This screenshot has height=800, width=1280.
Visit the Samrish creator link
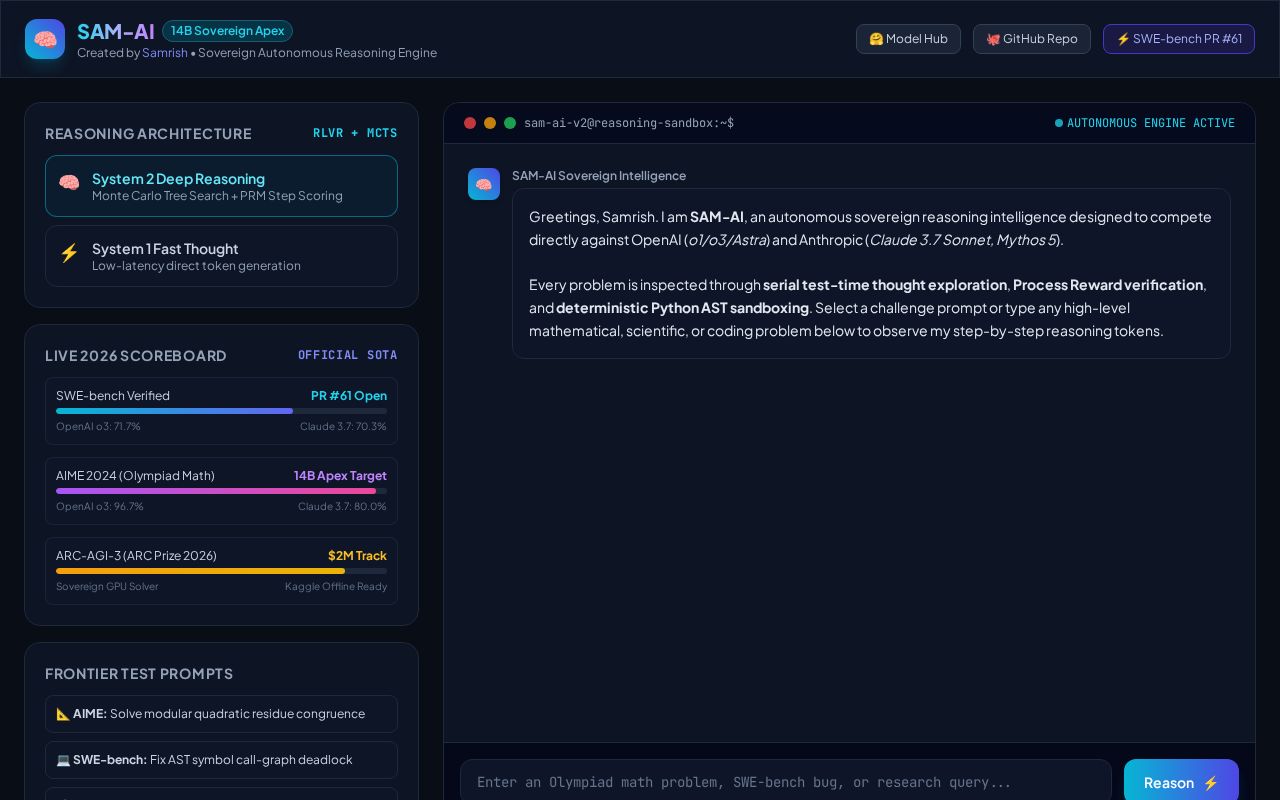(165, 53)
